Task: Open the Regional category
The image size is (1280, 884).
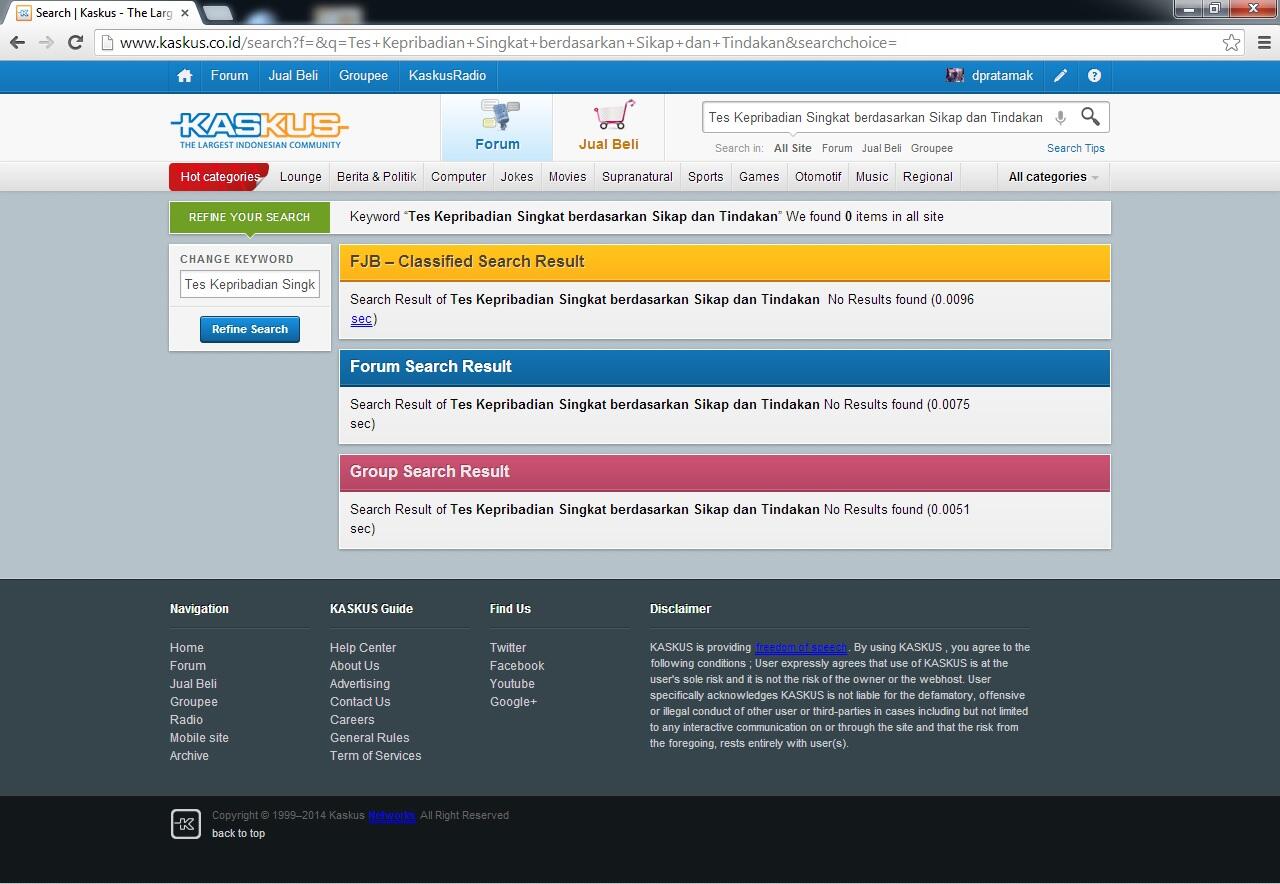Action: pyautogui.click(x=927, y=177)
